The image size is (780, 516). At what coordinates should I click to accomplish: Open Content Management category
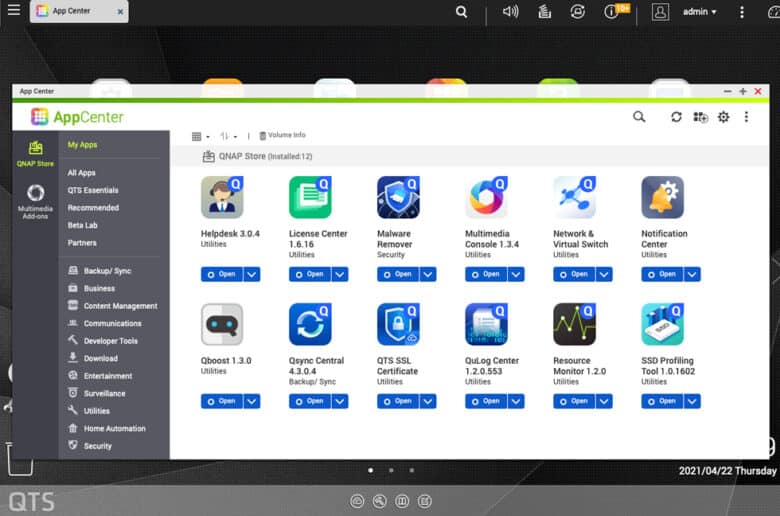tap(113, 306)
